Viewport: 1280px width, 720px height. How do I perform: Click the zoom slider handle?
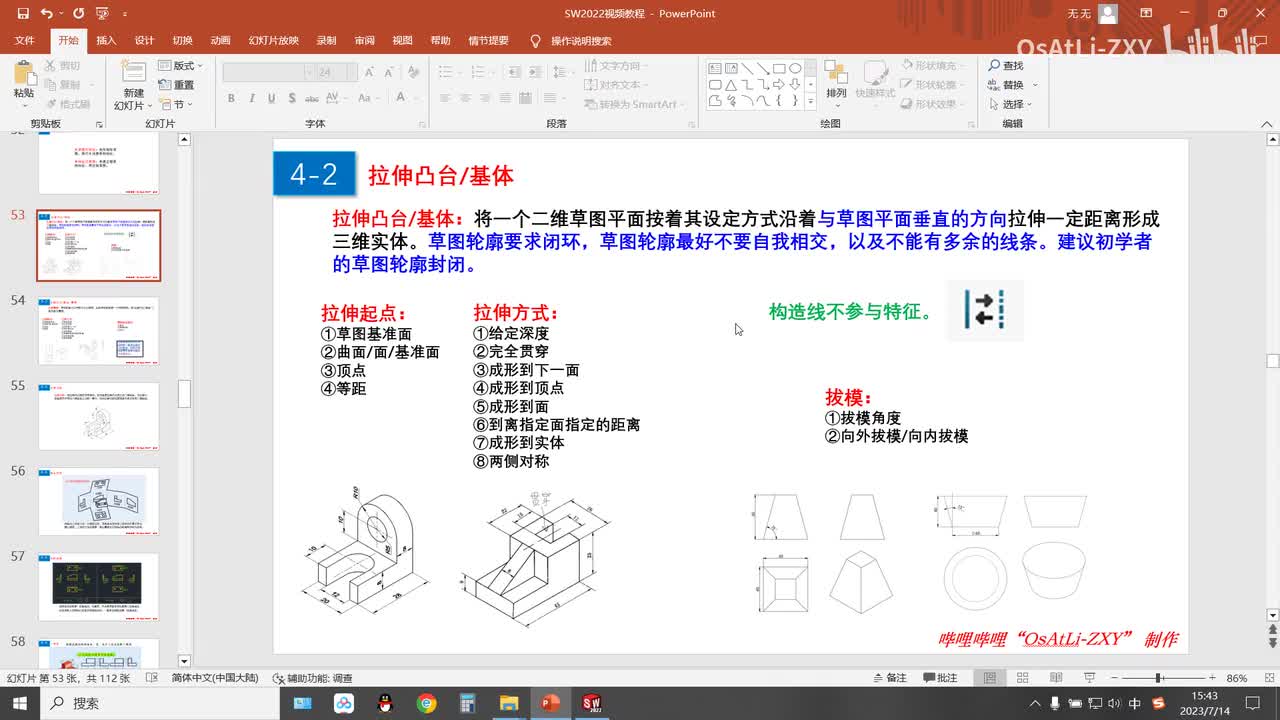click(1158, 678)
